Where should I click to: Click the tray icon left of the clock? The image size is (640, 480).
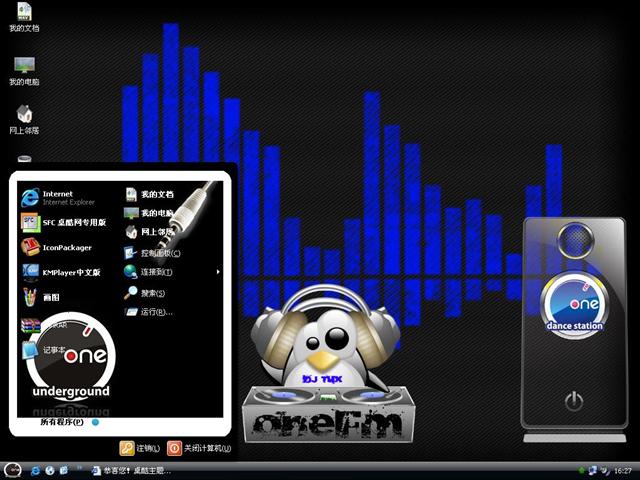[x=604, y=471]
